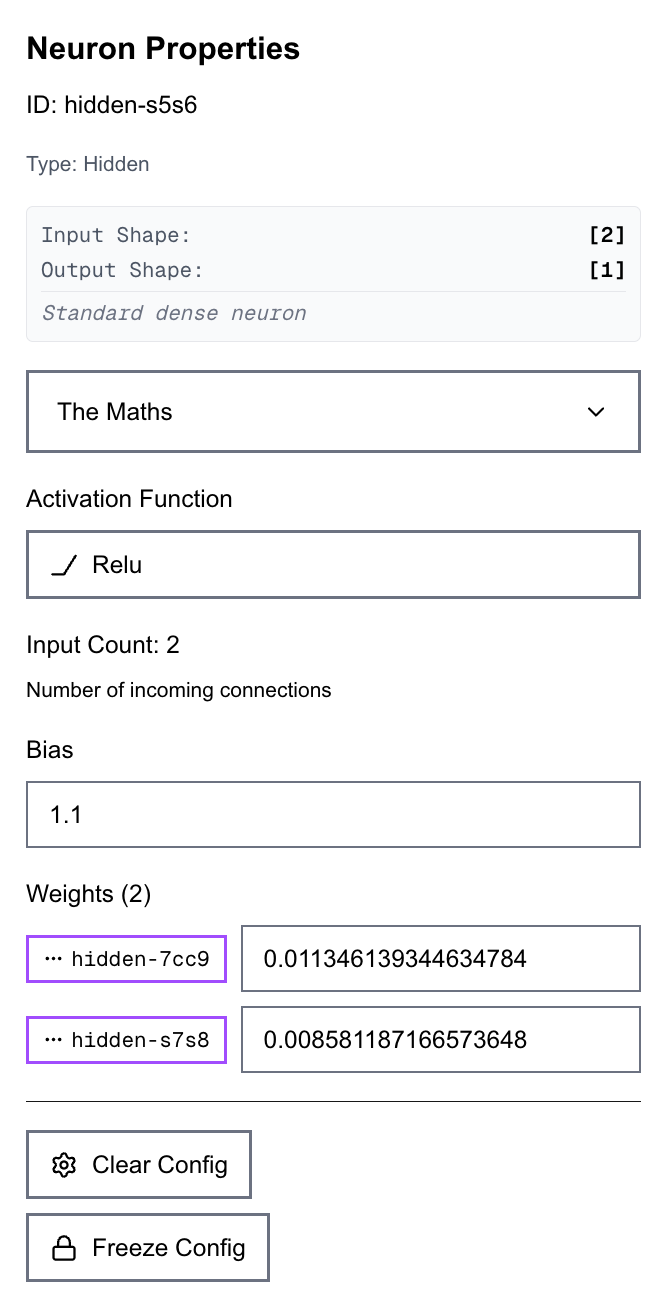Viewport: 662px width, 1304px height.
Task: Click the Relu ramp icon
Action: [x=64, y=566]
